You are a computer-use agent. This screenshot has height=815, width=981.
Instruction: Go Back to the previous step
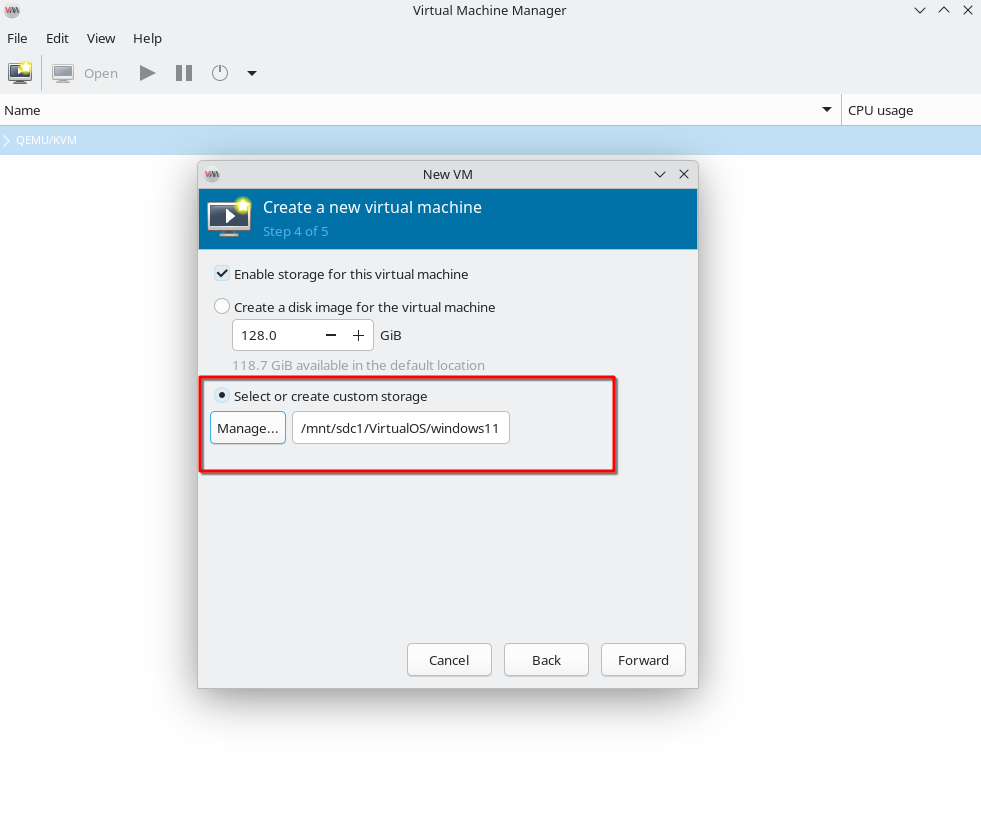tap(546, 660)
